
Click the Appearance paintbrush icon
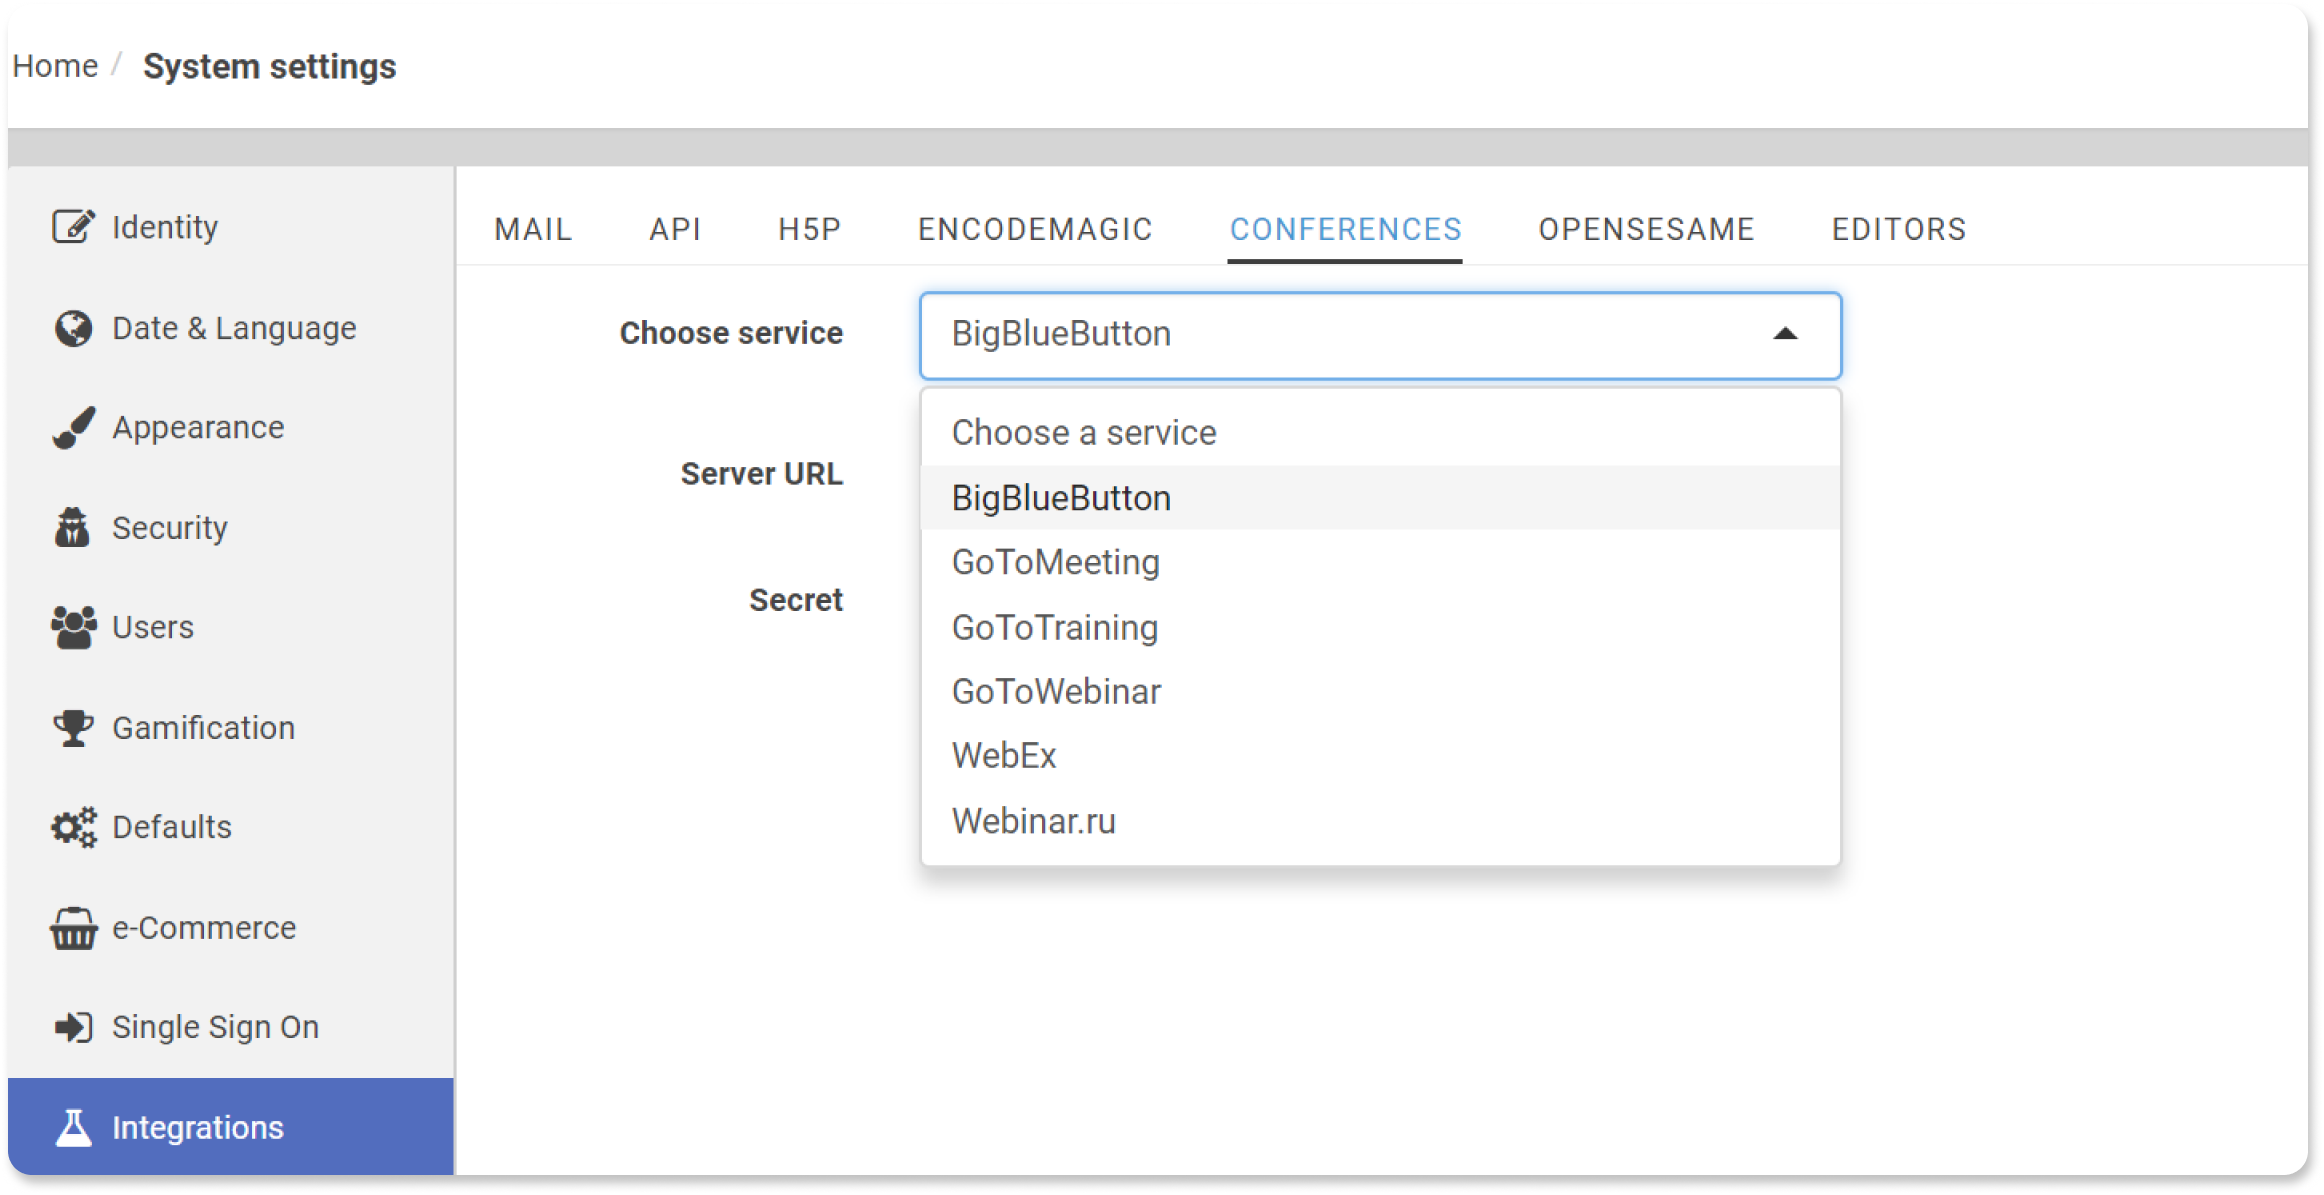click(74, 428)
